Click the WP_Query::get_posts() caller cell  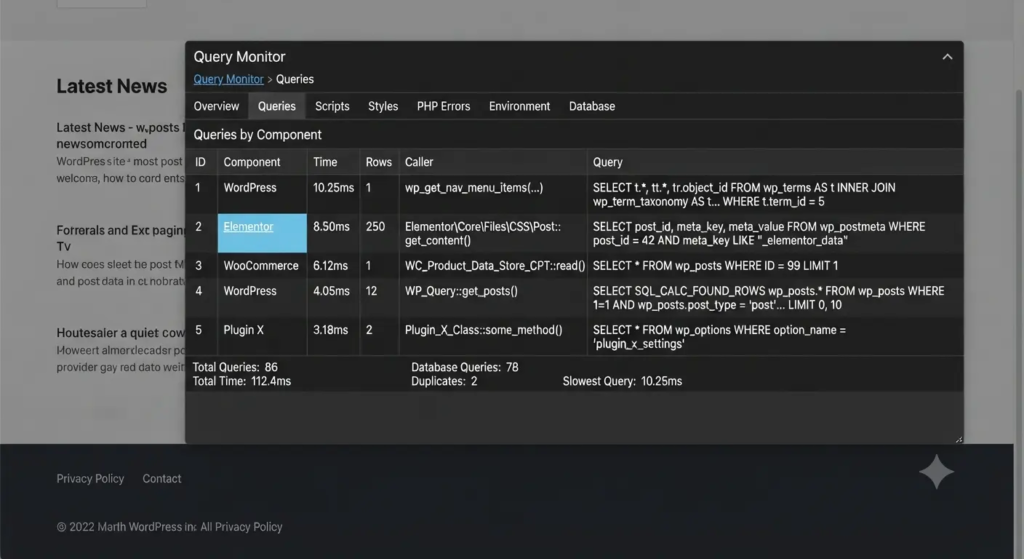[x=461, y=291]
